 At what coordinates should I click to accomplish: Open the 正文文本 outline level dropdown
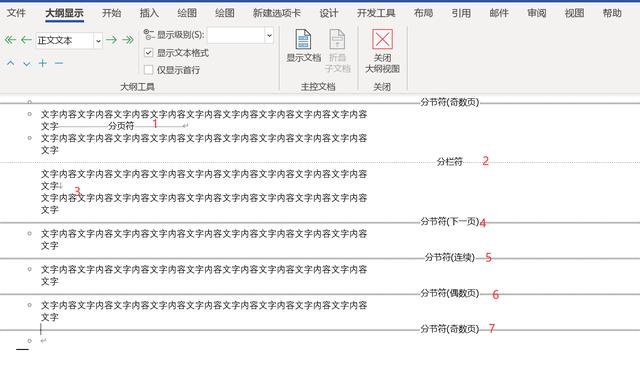(x=98, y=40)
